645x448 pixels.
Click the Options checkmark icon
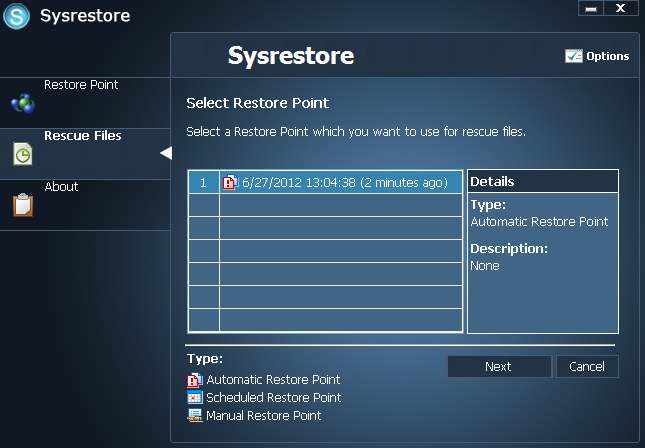tap(573, 56)
